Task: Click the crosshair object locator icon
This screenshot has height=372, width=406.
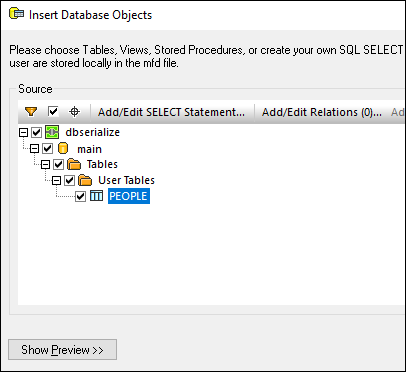Action: pos(74,112)
